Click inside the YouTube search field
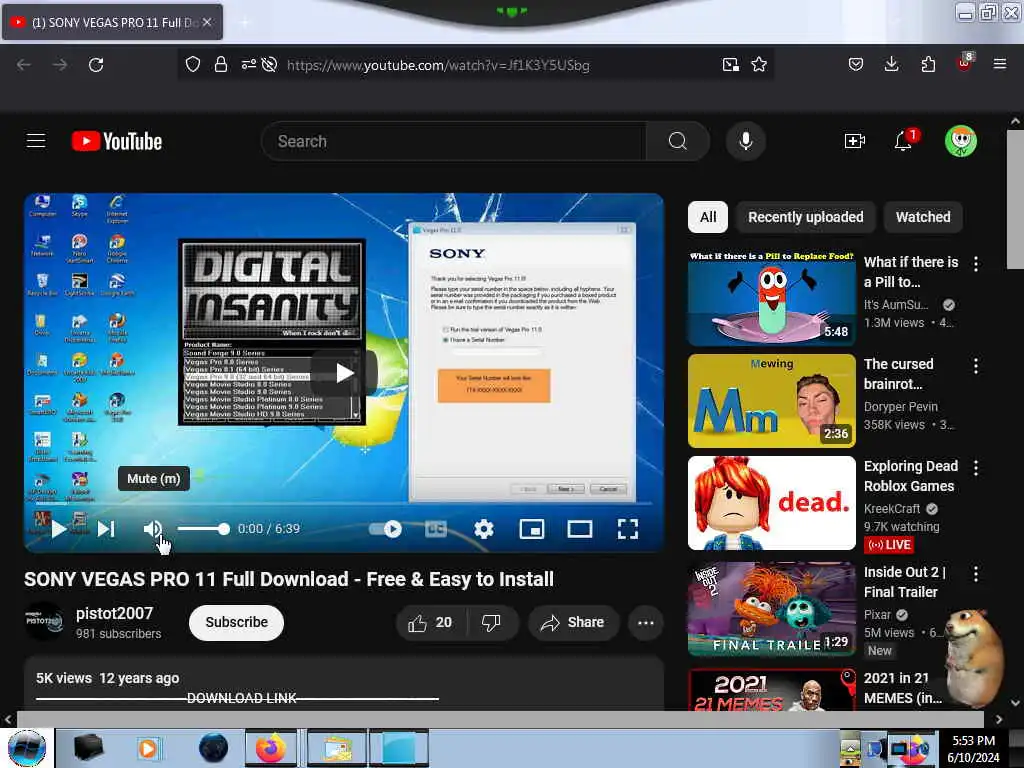 454,141
